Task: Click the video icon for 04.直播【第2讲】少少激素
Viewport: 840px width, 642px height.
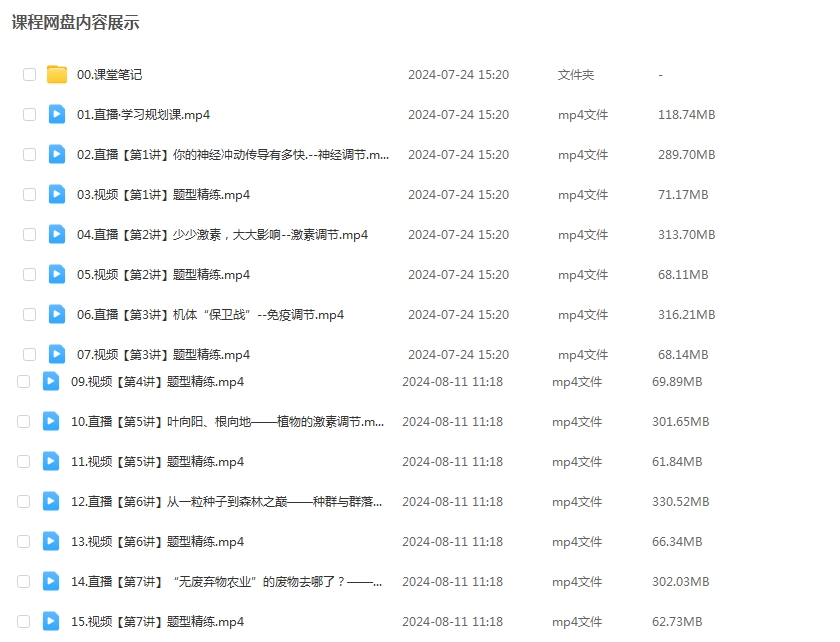Action: click(x=57, y=235)
